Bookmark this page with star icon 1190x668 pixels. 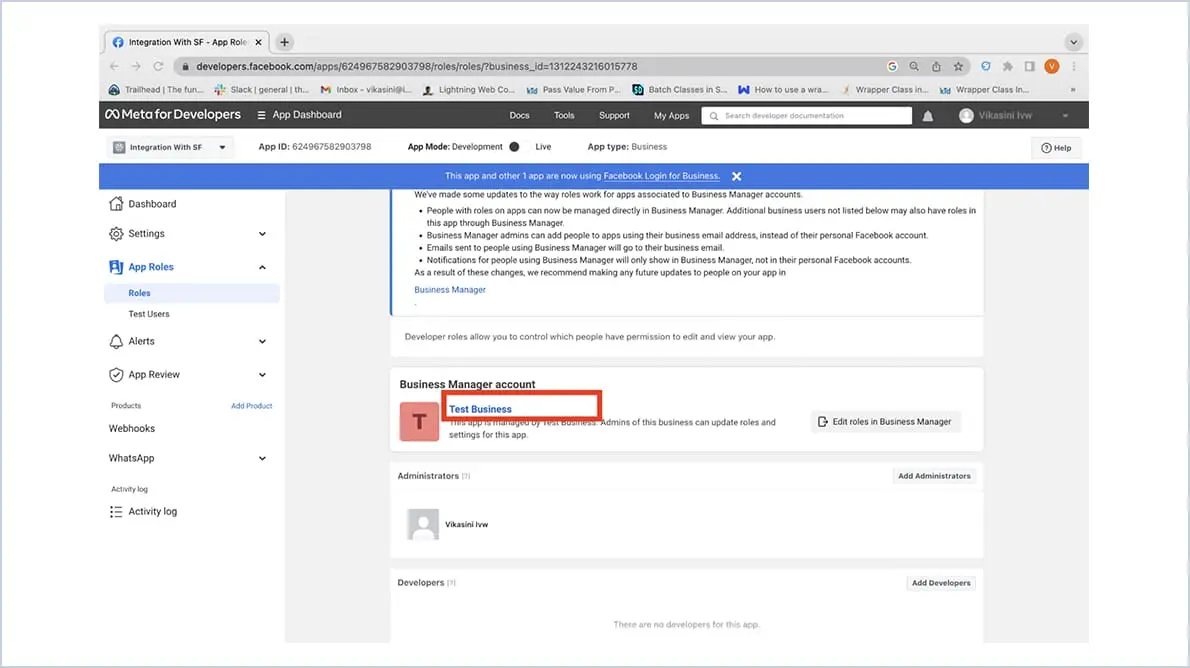[x=959, y=67]
